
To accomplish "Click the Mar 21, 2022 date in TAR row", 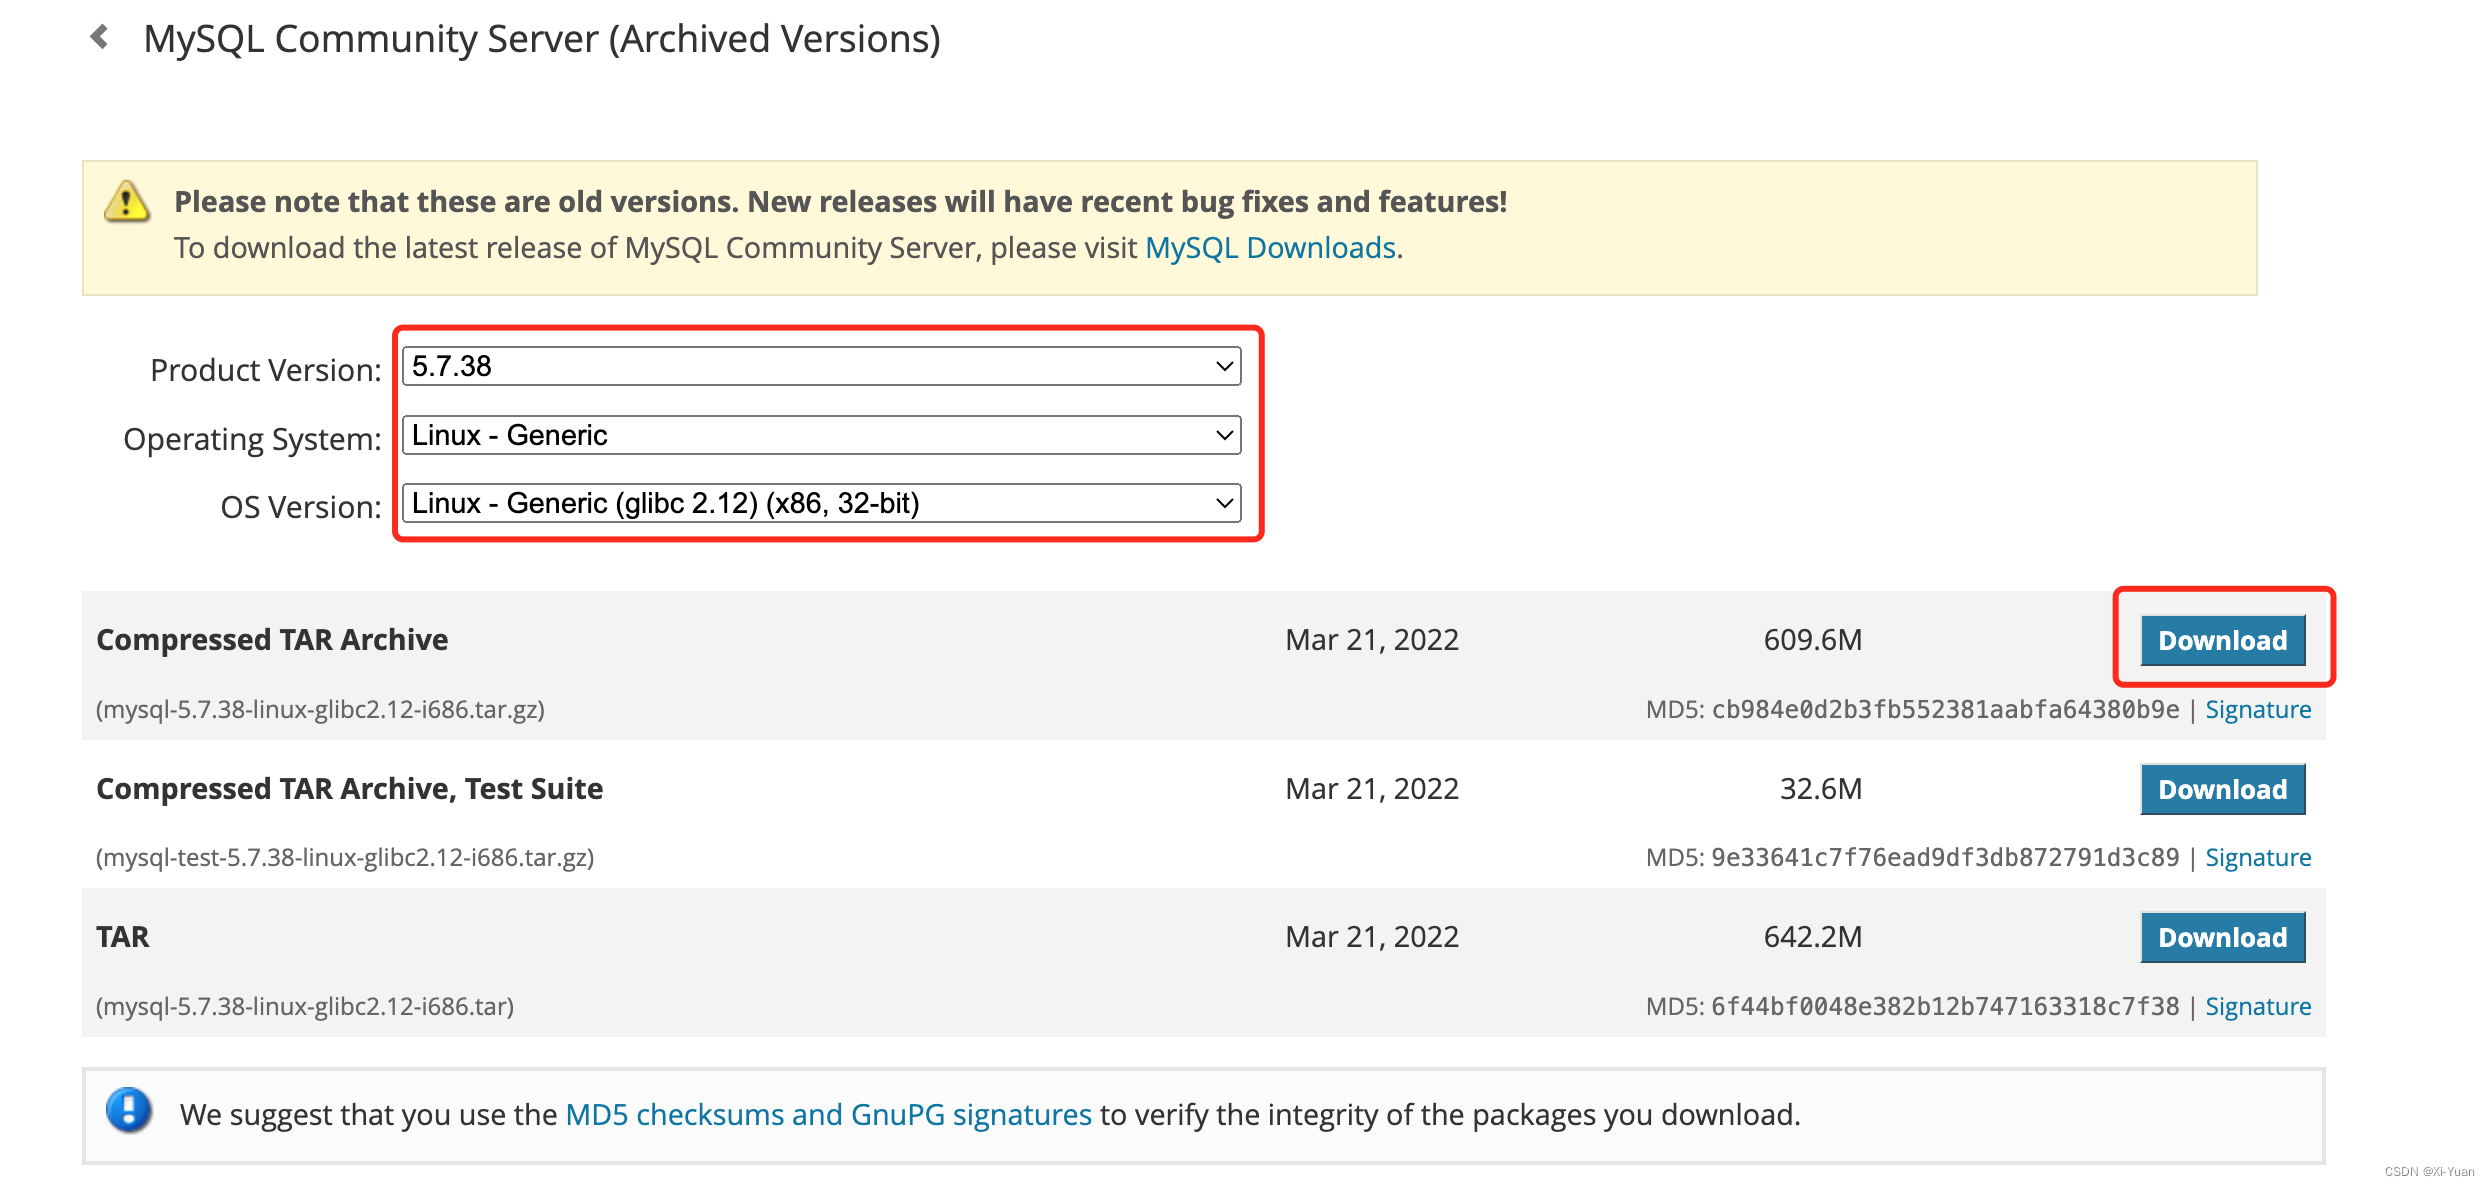I will 1372,937.
